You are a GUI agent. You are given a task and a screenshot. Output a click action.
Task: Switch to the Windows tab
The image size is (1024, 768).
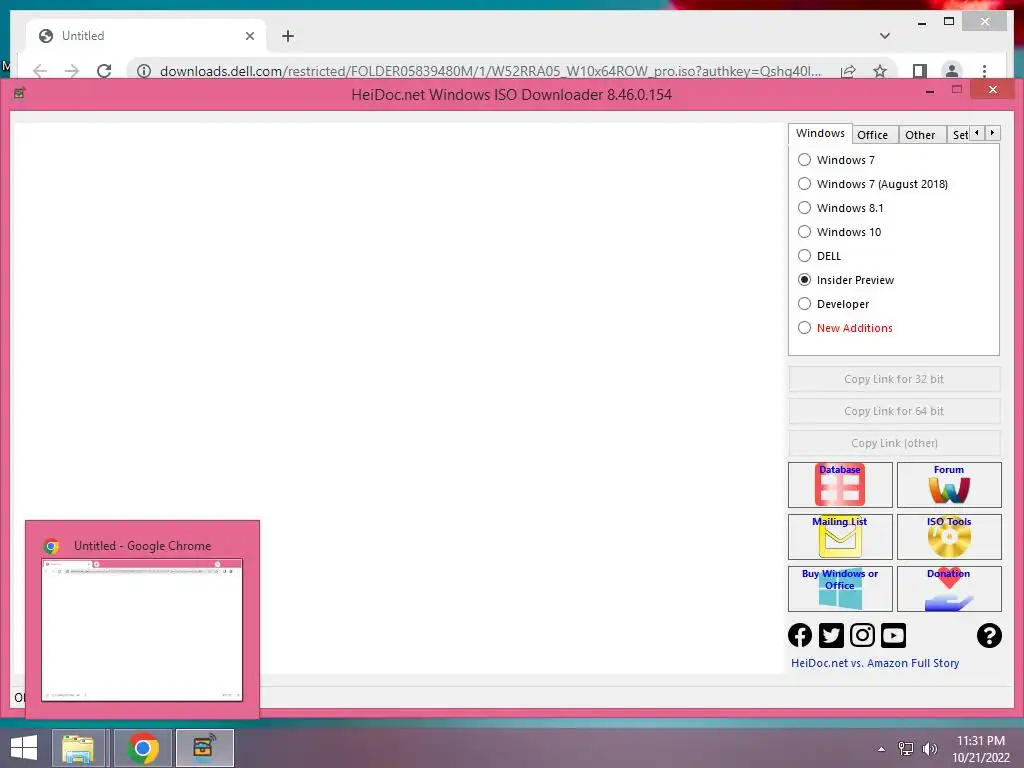820,133
